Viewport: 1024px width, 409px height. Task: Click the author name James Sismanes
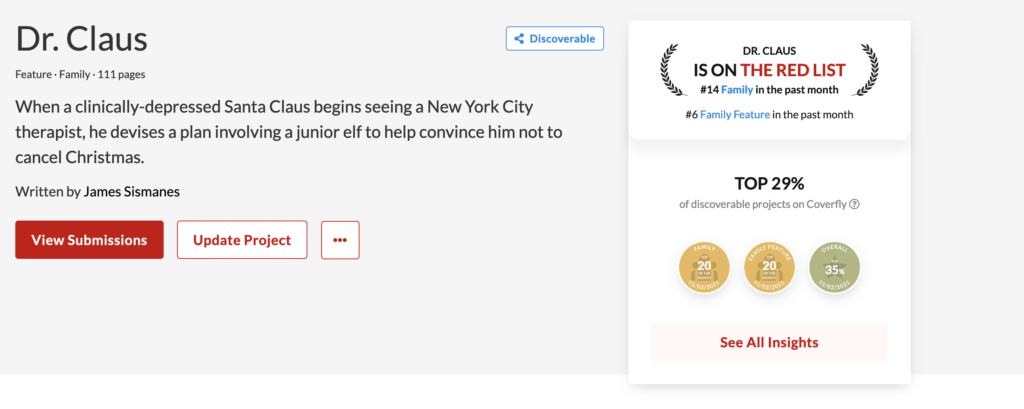pyautogui.click(x=134, y=190)
